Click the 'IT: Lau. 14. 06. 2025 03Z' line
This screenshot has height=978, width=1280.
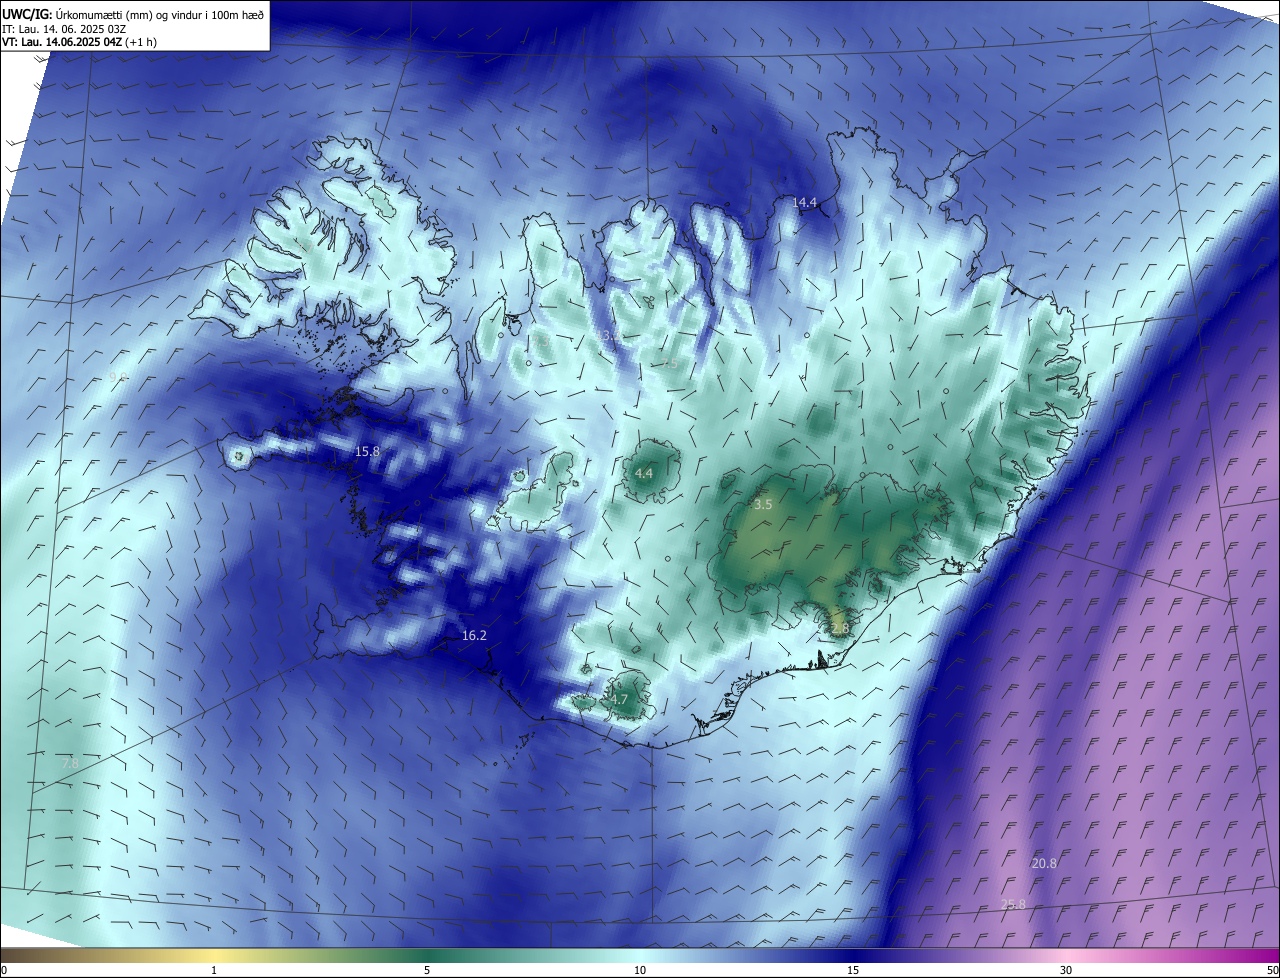coord(65,28)
